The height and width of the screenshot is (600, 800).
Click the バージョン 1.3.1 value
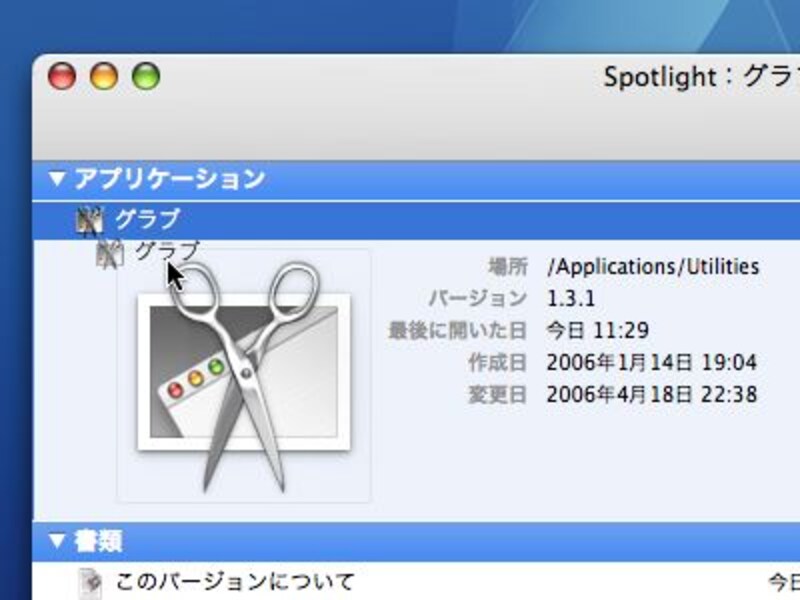pos(572,298)
